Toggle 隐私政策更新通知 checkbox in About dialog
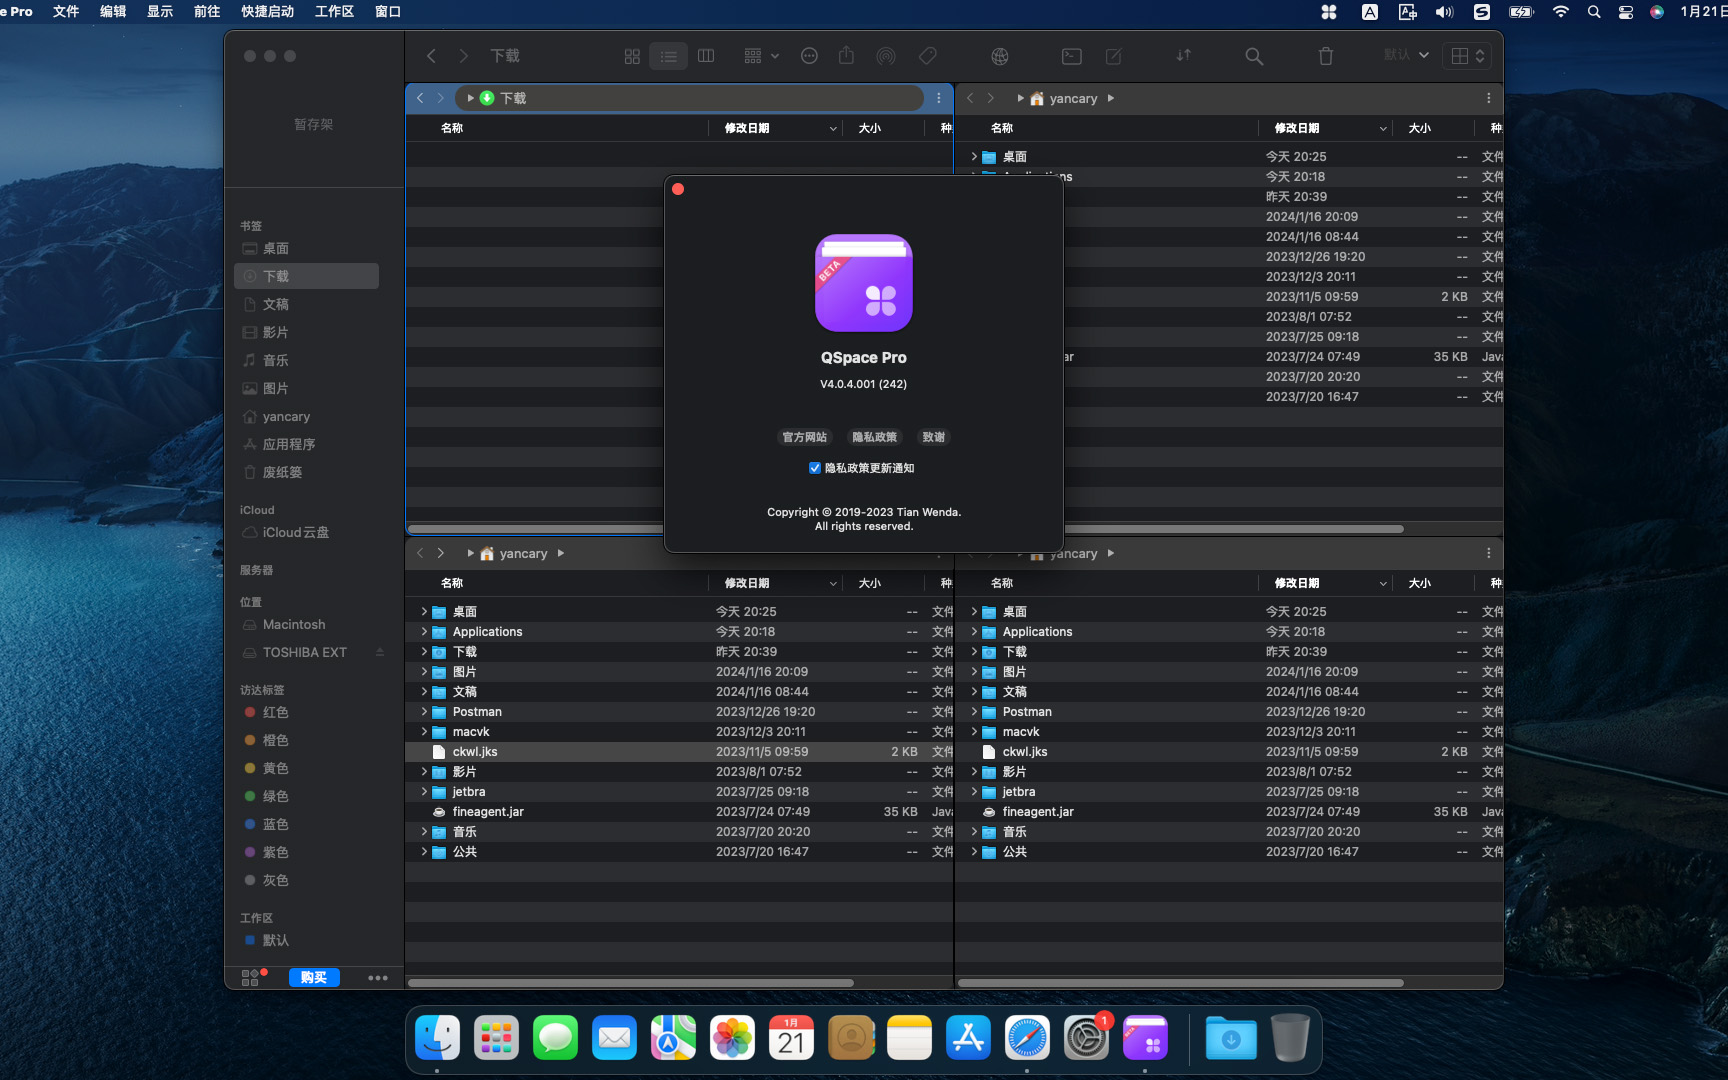 (x=815, y=468)
